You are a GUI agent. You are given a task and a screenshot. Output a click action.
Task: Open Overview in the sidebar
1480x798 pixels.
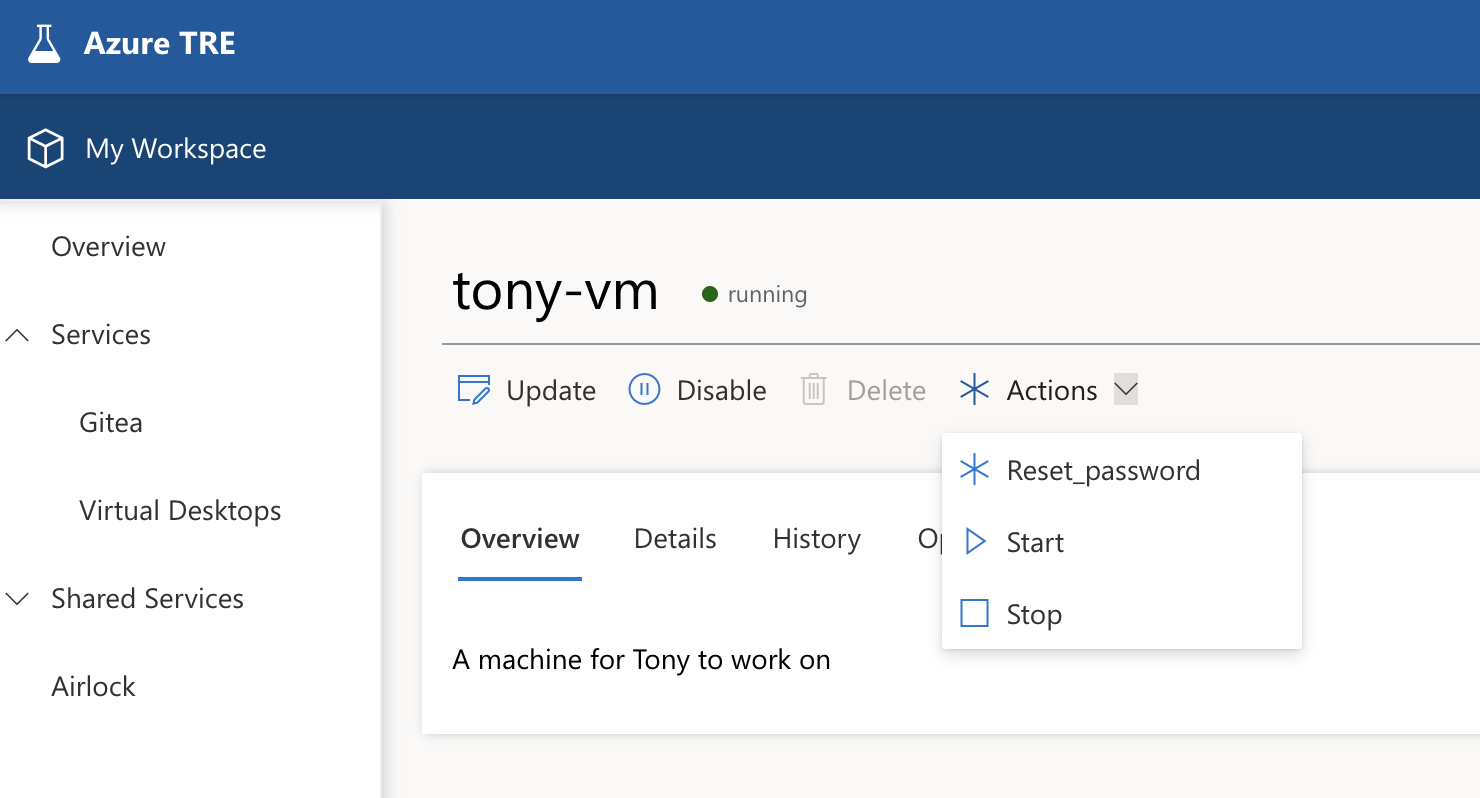point(109,247)
